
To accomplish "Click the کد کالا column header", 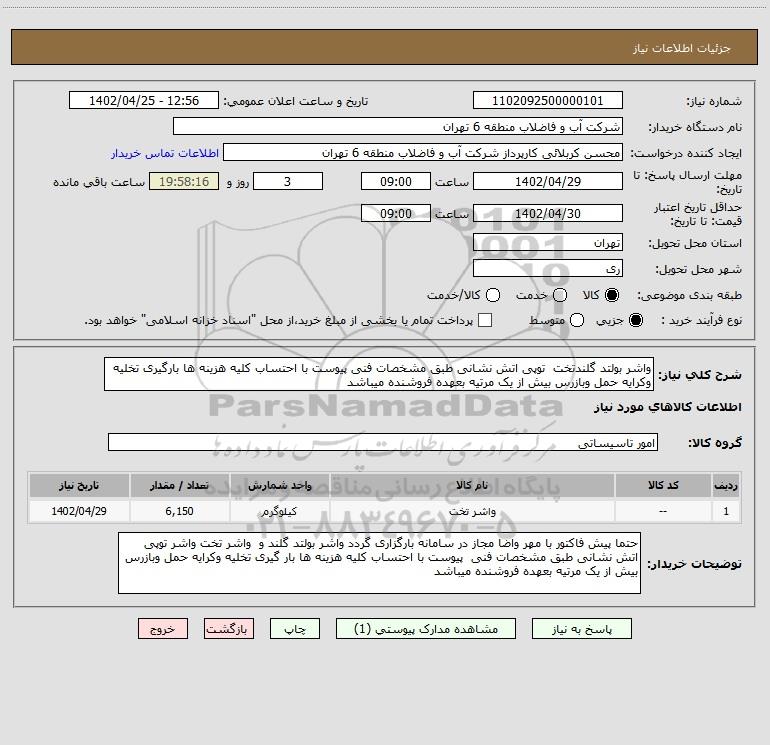I will (663, 486).
